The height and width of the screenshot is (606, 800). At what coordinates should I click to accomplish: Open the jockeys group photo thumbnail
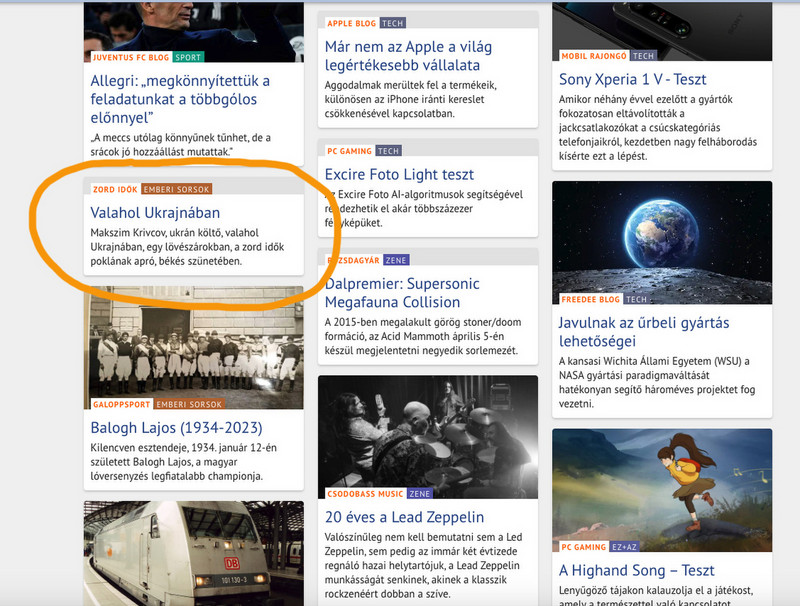(194, 347)
